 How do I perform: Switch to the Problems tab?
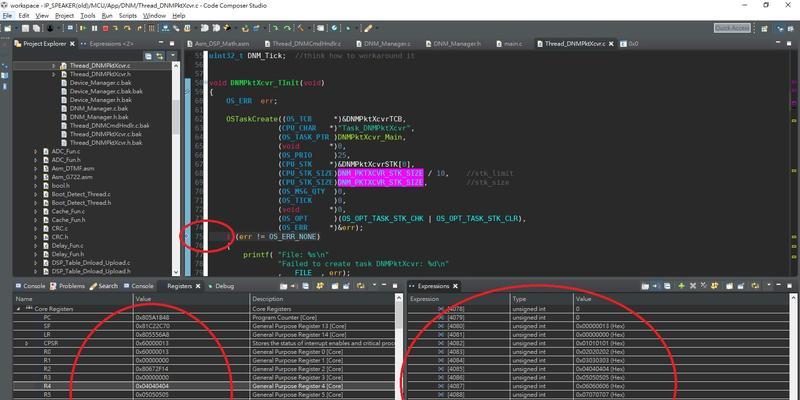coord(67,286)
